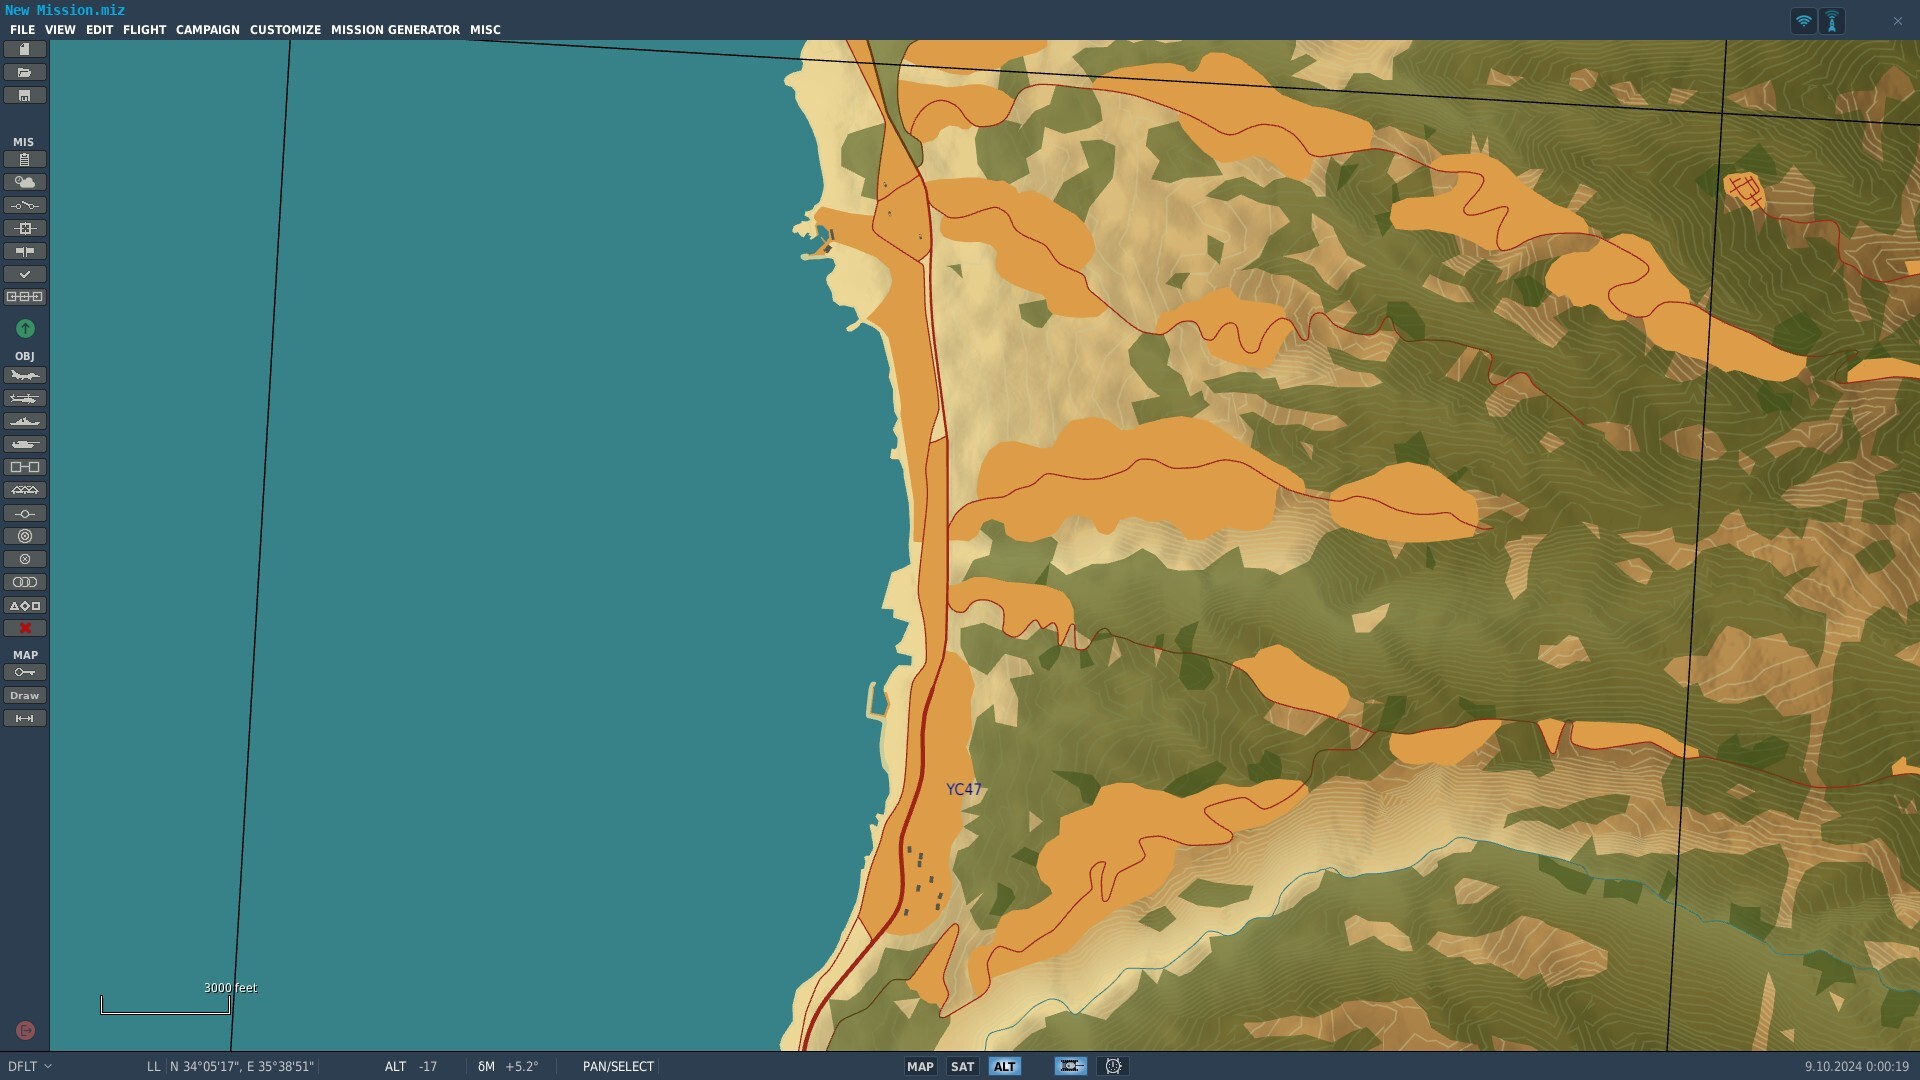Viewport: 1920px width, 1080px height.
Task: Select the airplane group placement tool
Action: tap(25, 375)
